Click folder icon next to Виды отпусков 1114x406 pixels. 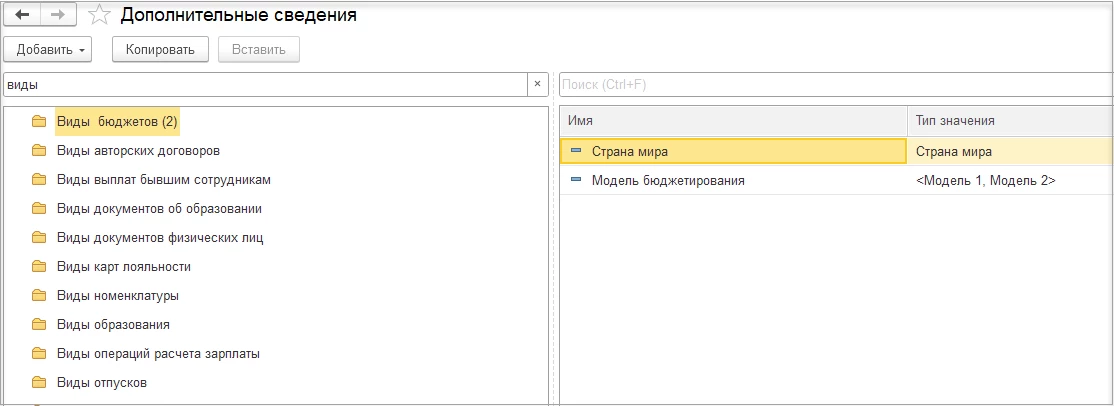click(x=39, y=382)
